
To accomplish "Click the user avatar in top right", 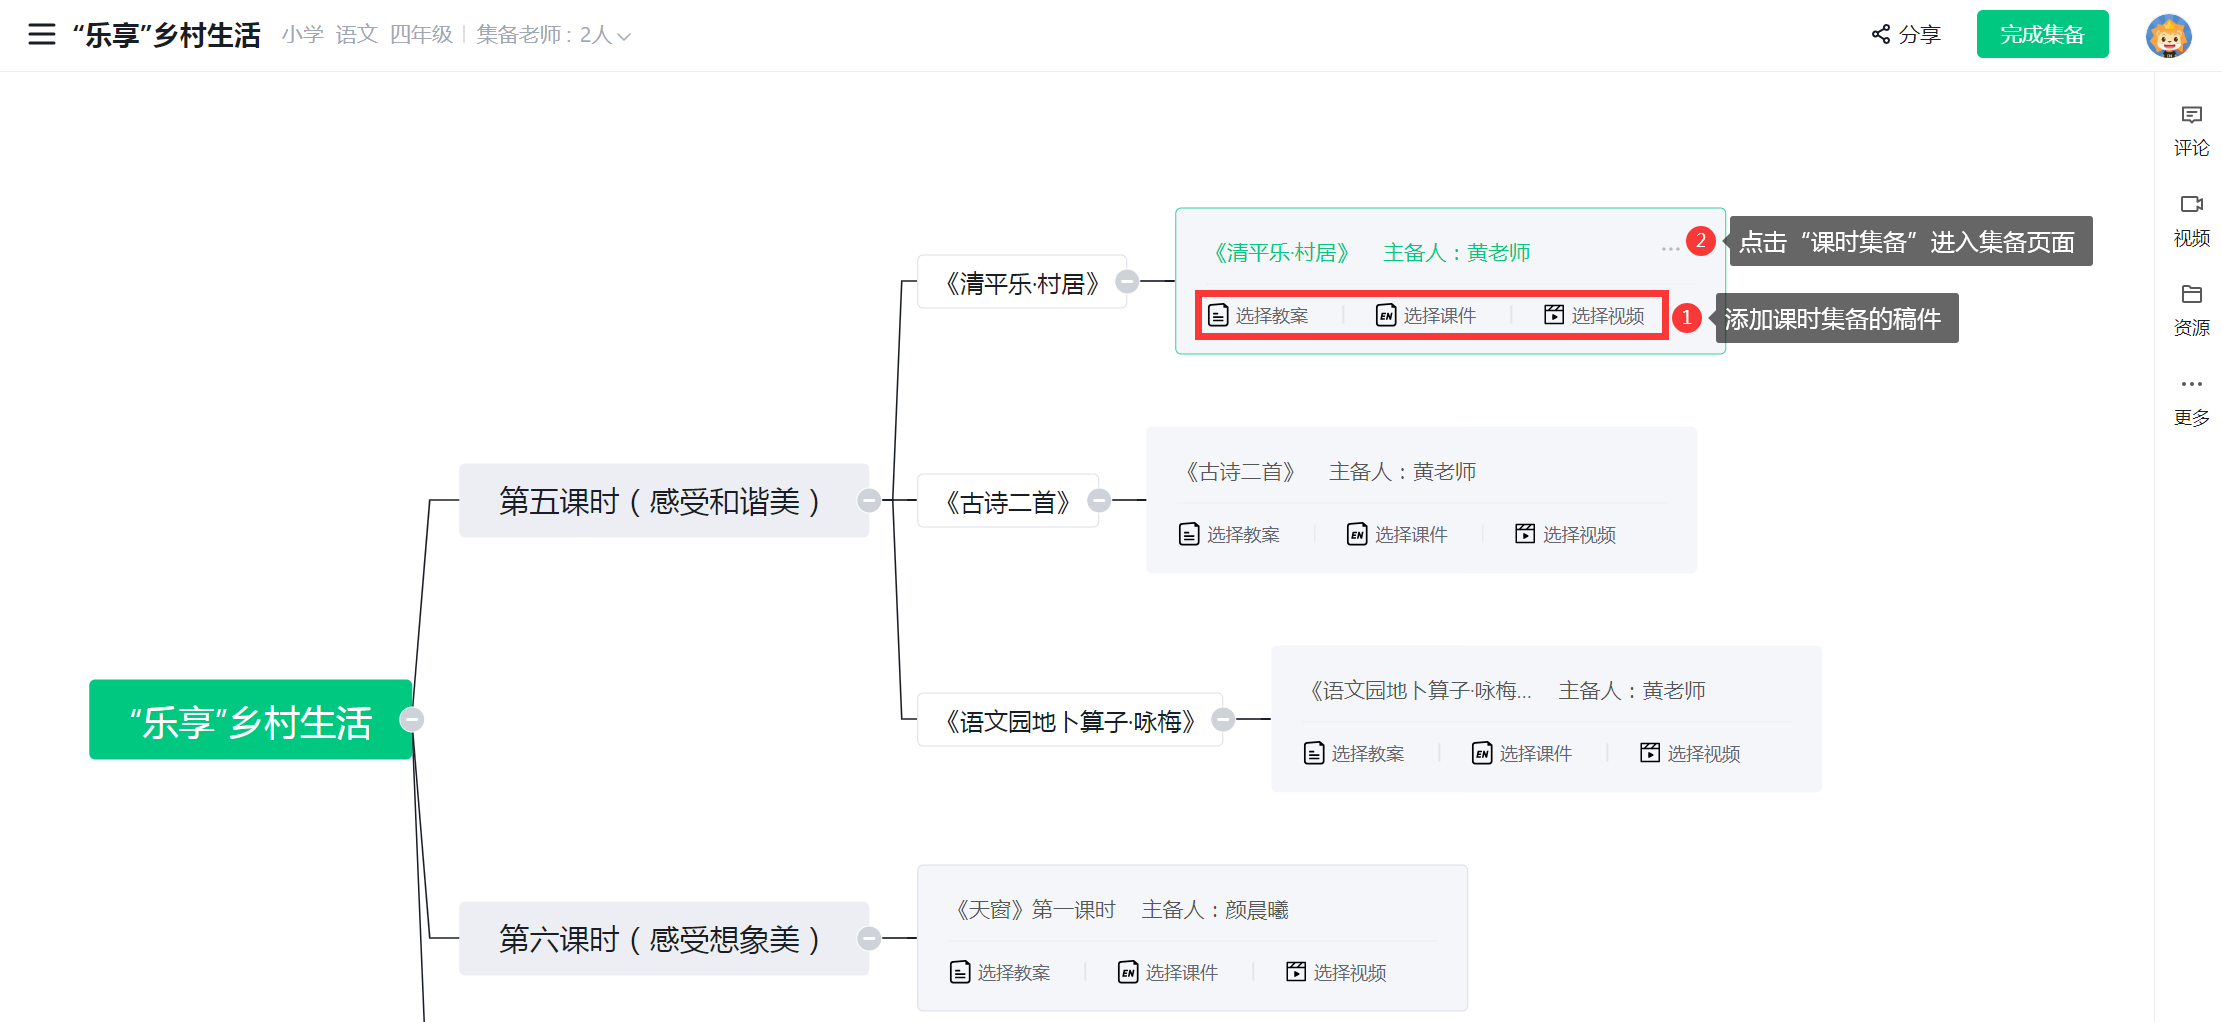I will (x=2168, y=36).
